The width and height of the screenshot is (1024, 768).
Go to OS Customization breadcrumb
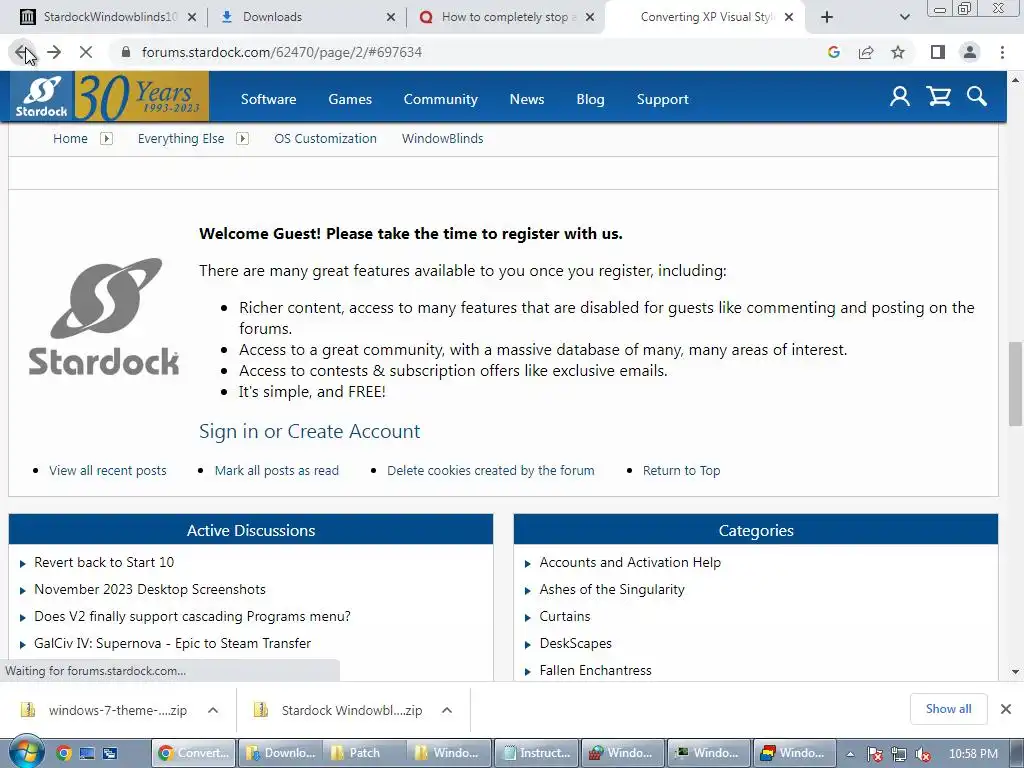[x=325, y=138]
